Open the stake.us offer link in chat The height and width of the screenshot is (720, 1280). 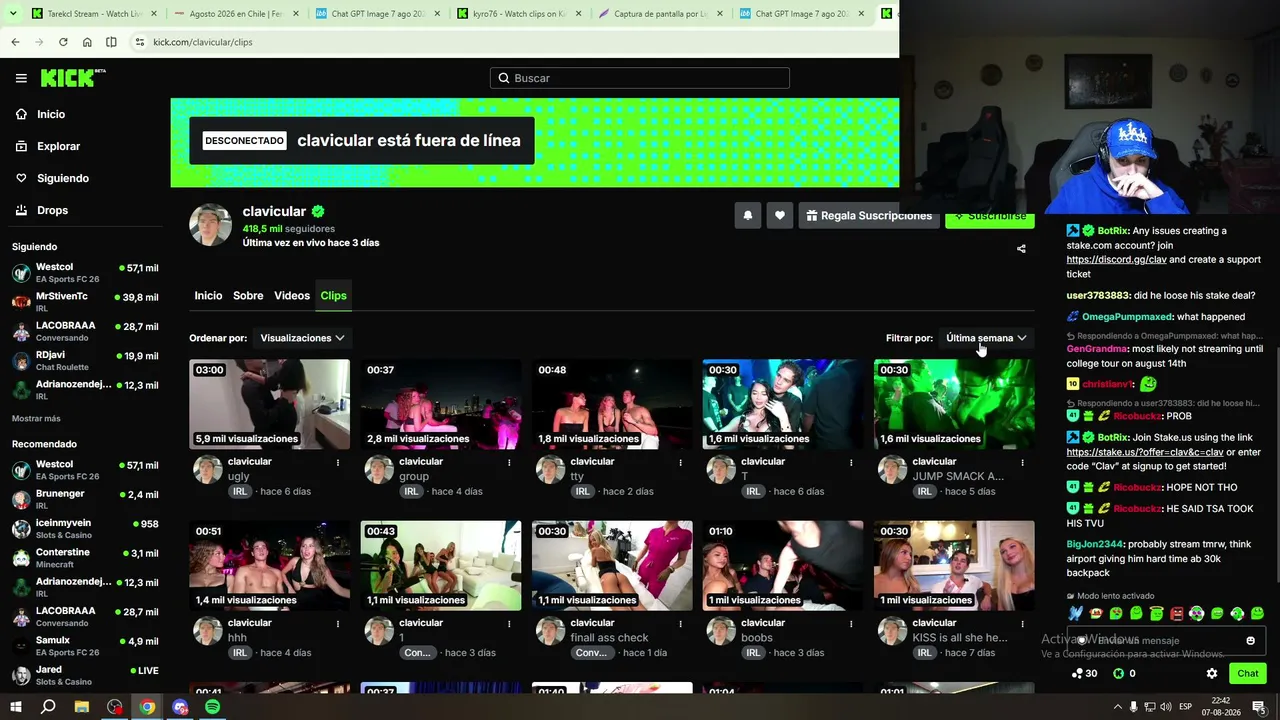(1145, 452)
